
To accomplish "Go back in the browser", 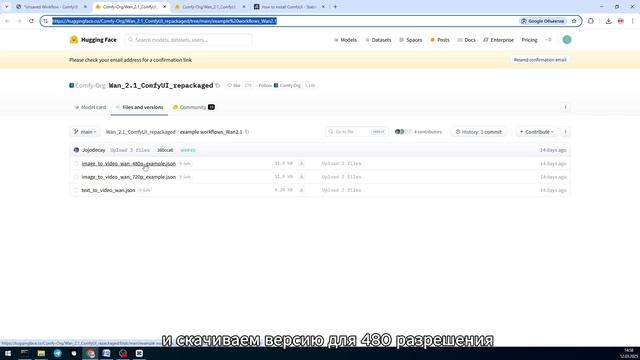I will click(x=7, y=21).
